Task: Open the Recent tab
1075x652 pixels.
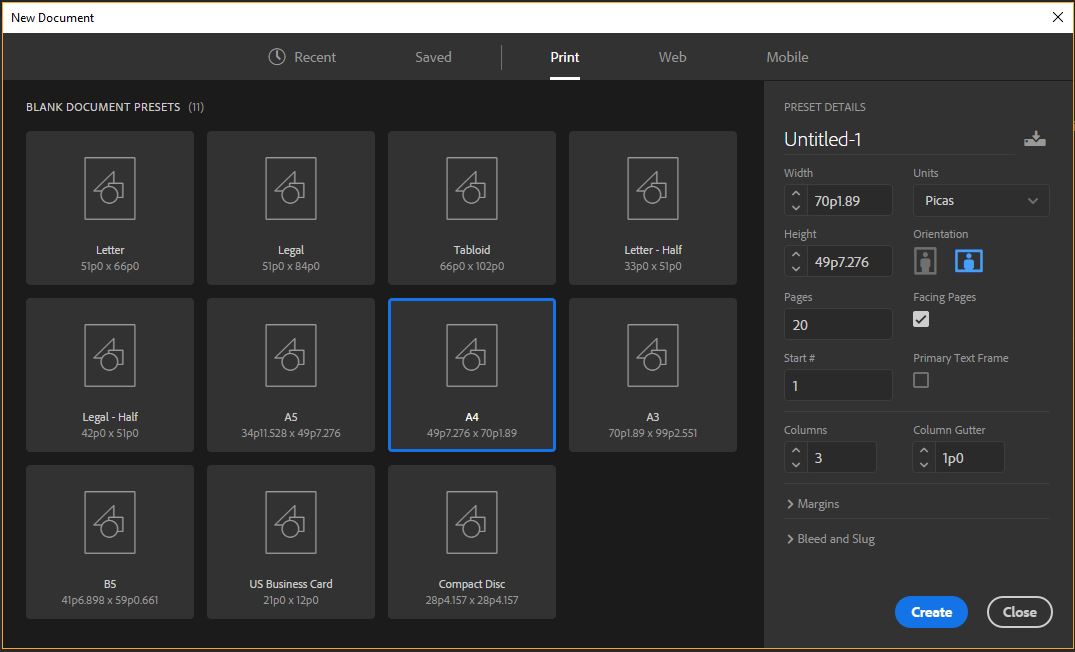Action: (x=302, y=57)
